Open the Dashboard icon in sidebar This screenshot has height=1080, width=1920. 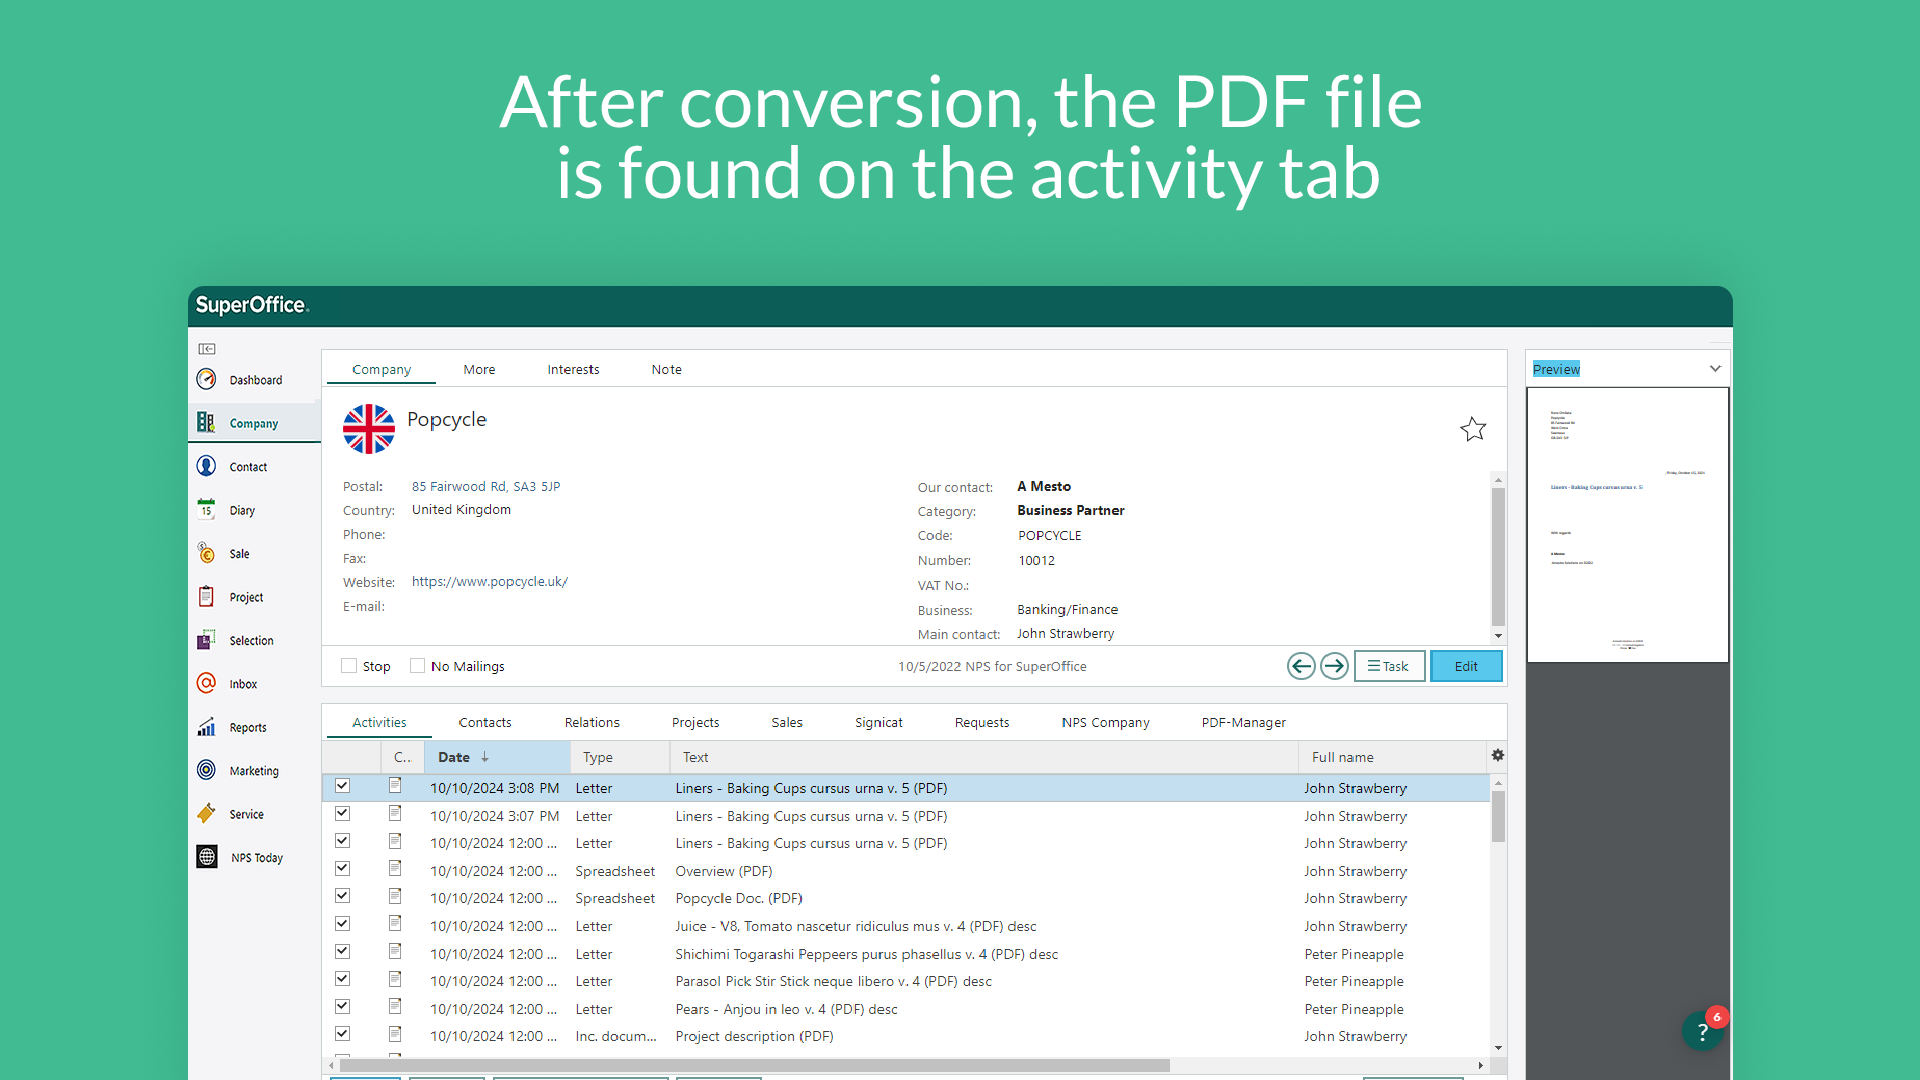point(206,379)
